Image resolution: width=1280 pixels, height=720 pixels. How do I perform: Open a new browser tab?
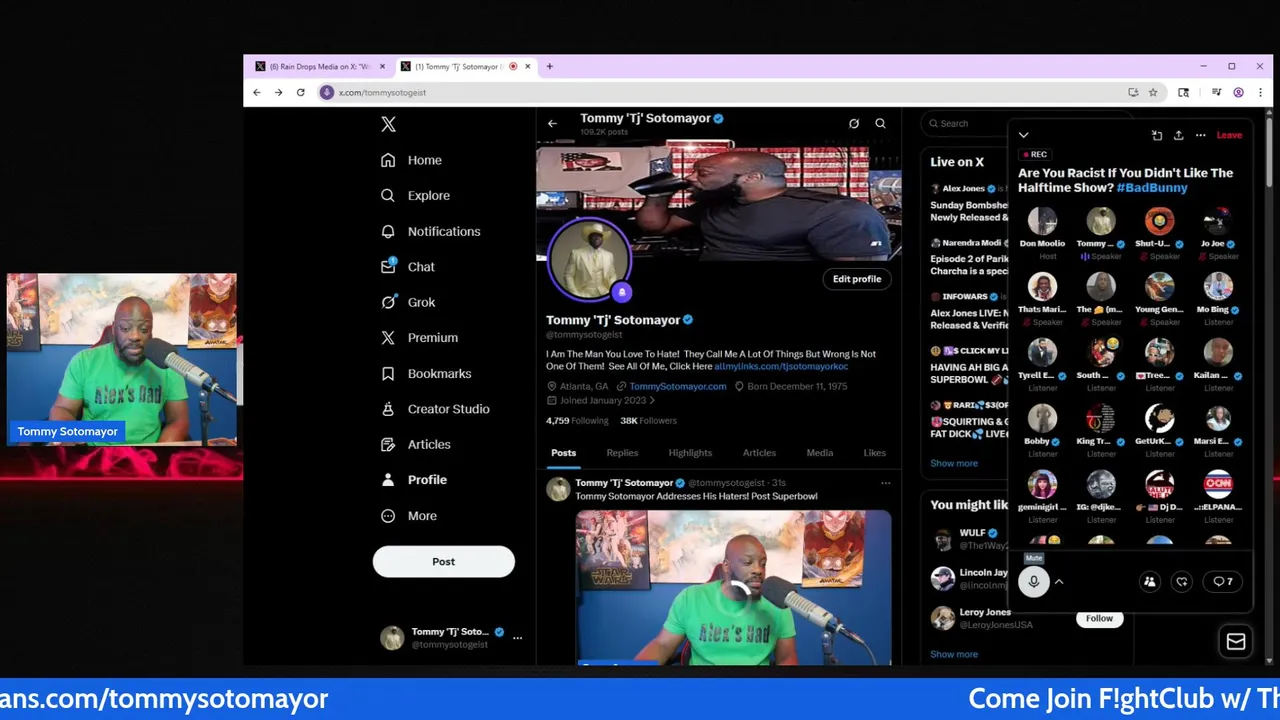[x=549, y=66]
